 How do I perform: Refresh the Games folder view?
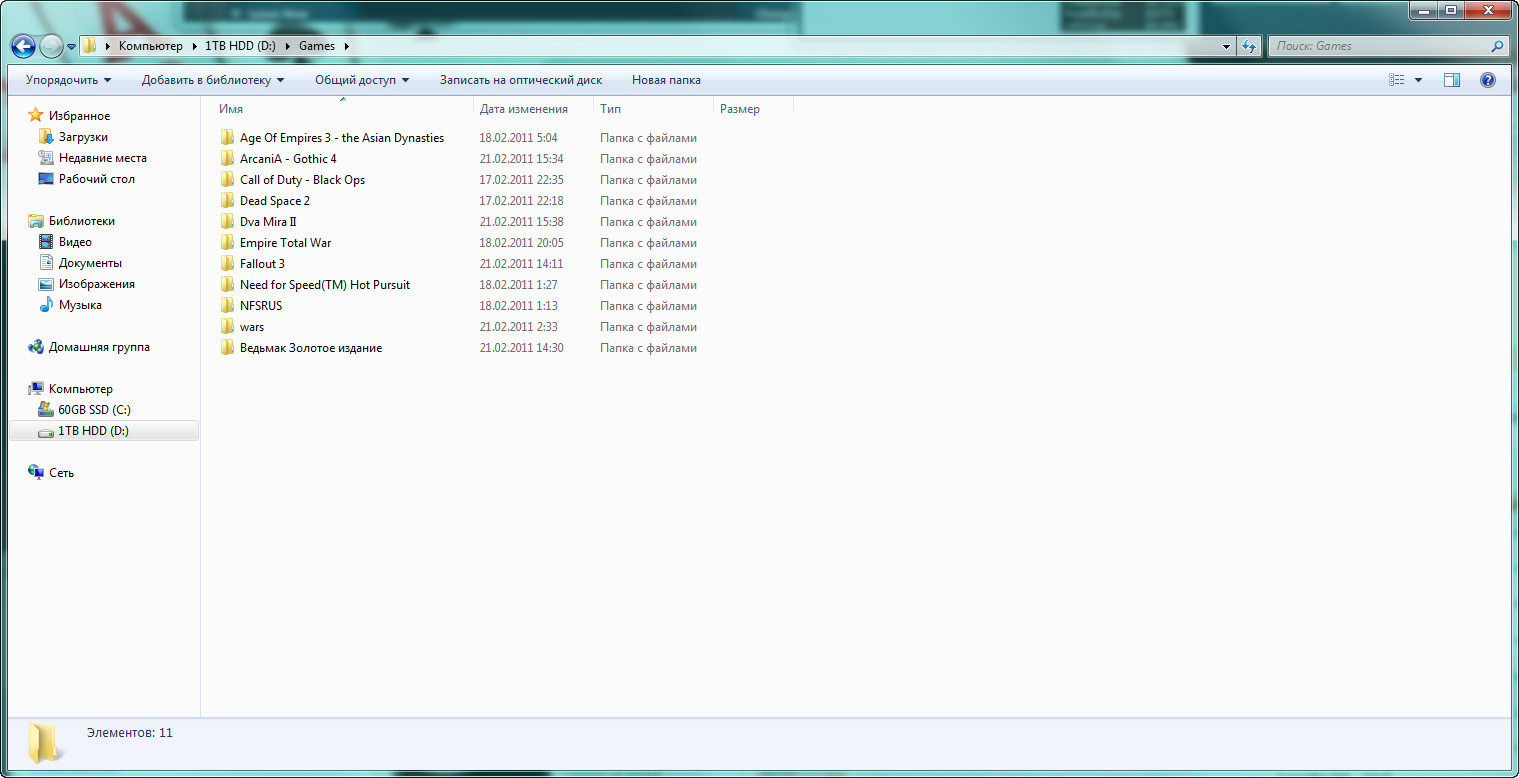pos(1249,46)
